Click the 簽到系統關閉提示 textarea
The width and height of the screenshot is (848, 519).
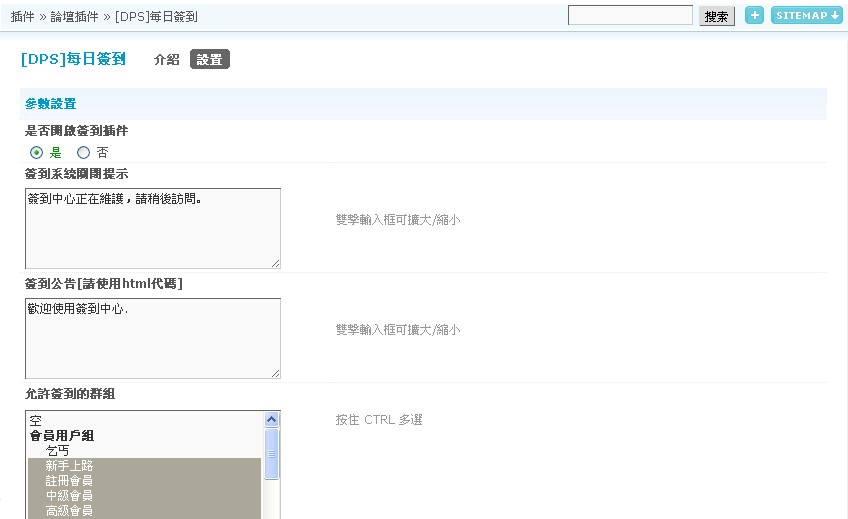[x=153, y=228]
